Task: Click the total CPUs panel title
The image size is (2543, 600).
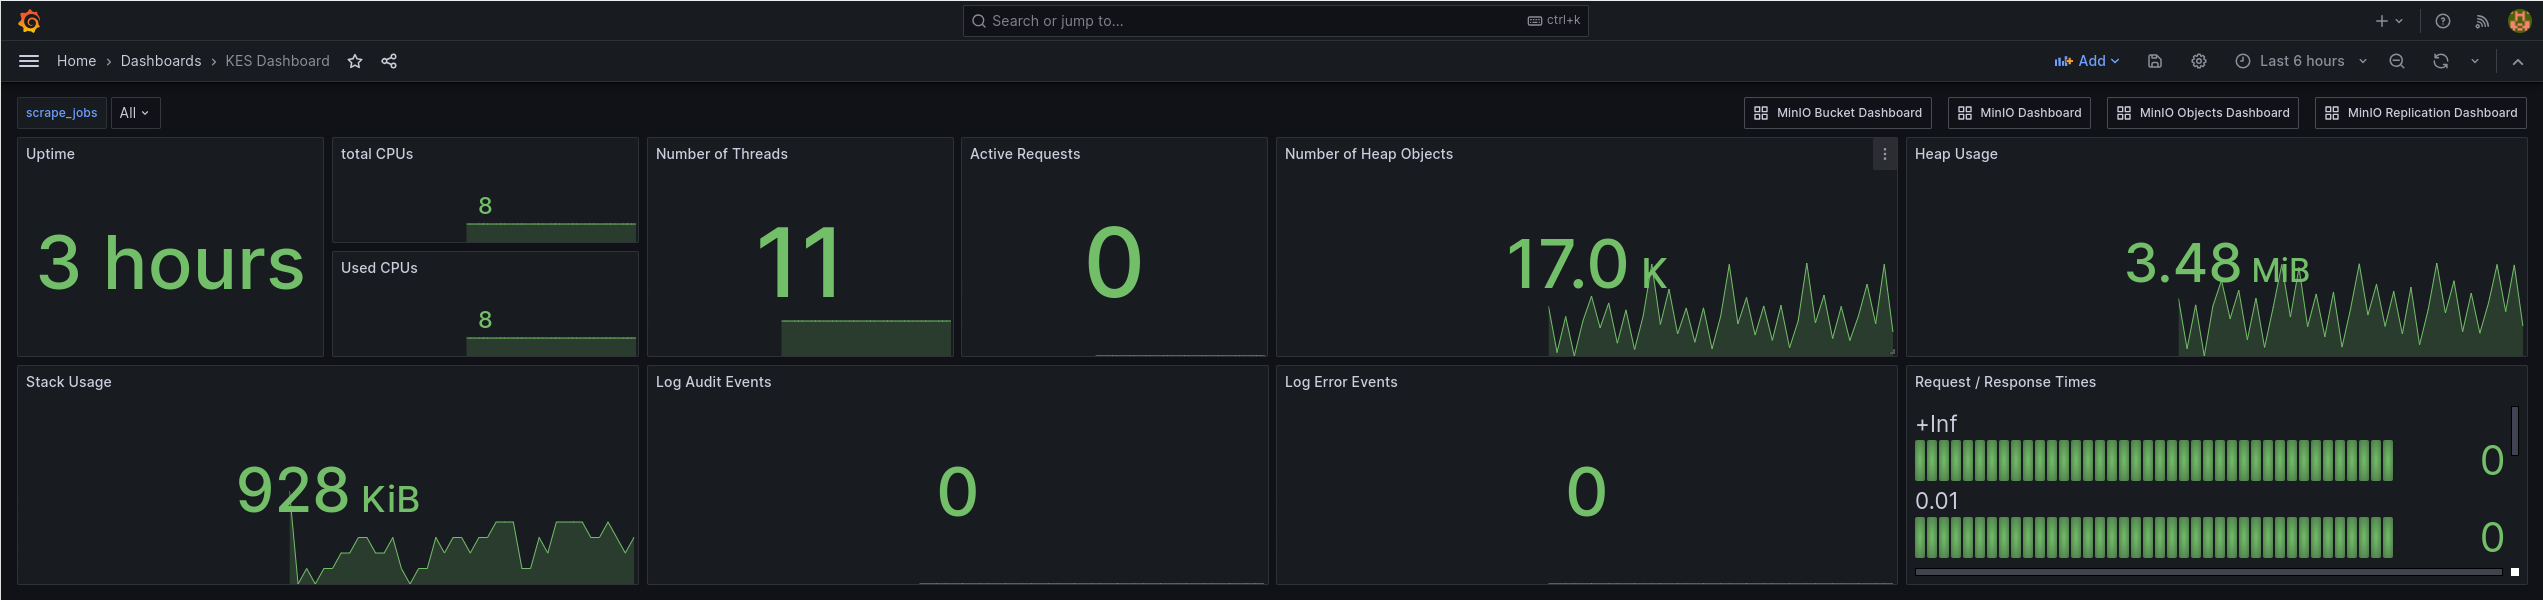Action: click(x=377, y=154)
